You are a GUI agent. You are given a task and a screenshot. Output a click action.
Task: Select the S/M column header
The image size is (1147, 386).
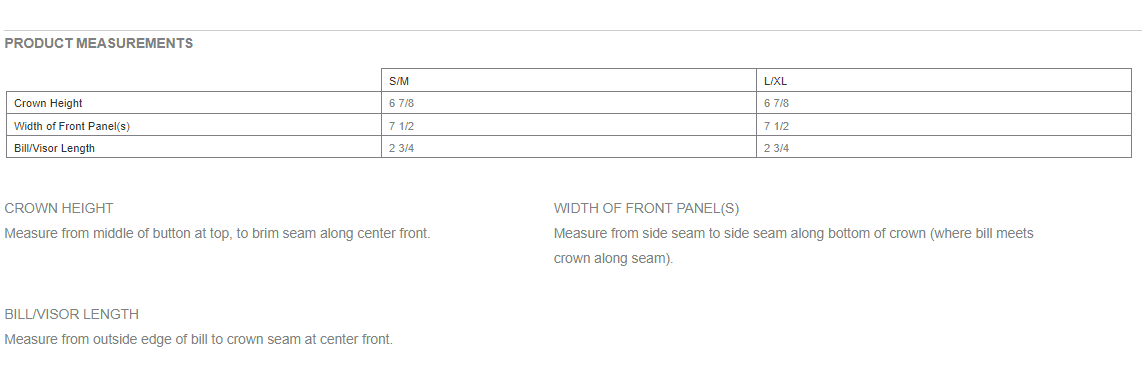(399, 80)
